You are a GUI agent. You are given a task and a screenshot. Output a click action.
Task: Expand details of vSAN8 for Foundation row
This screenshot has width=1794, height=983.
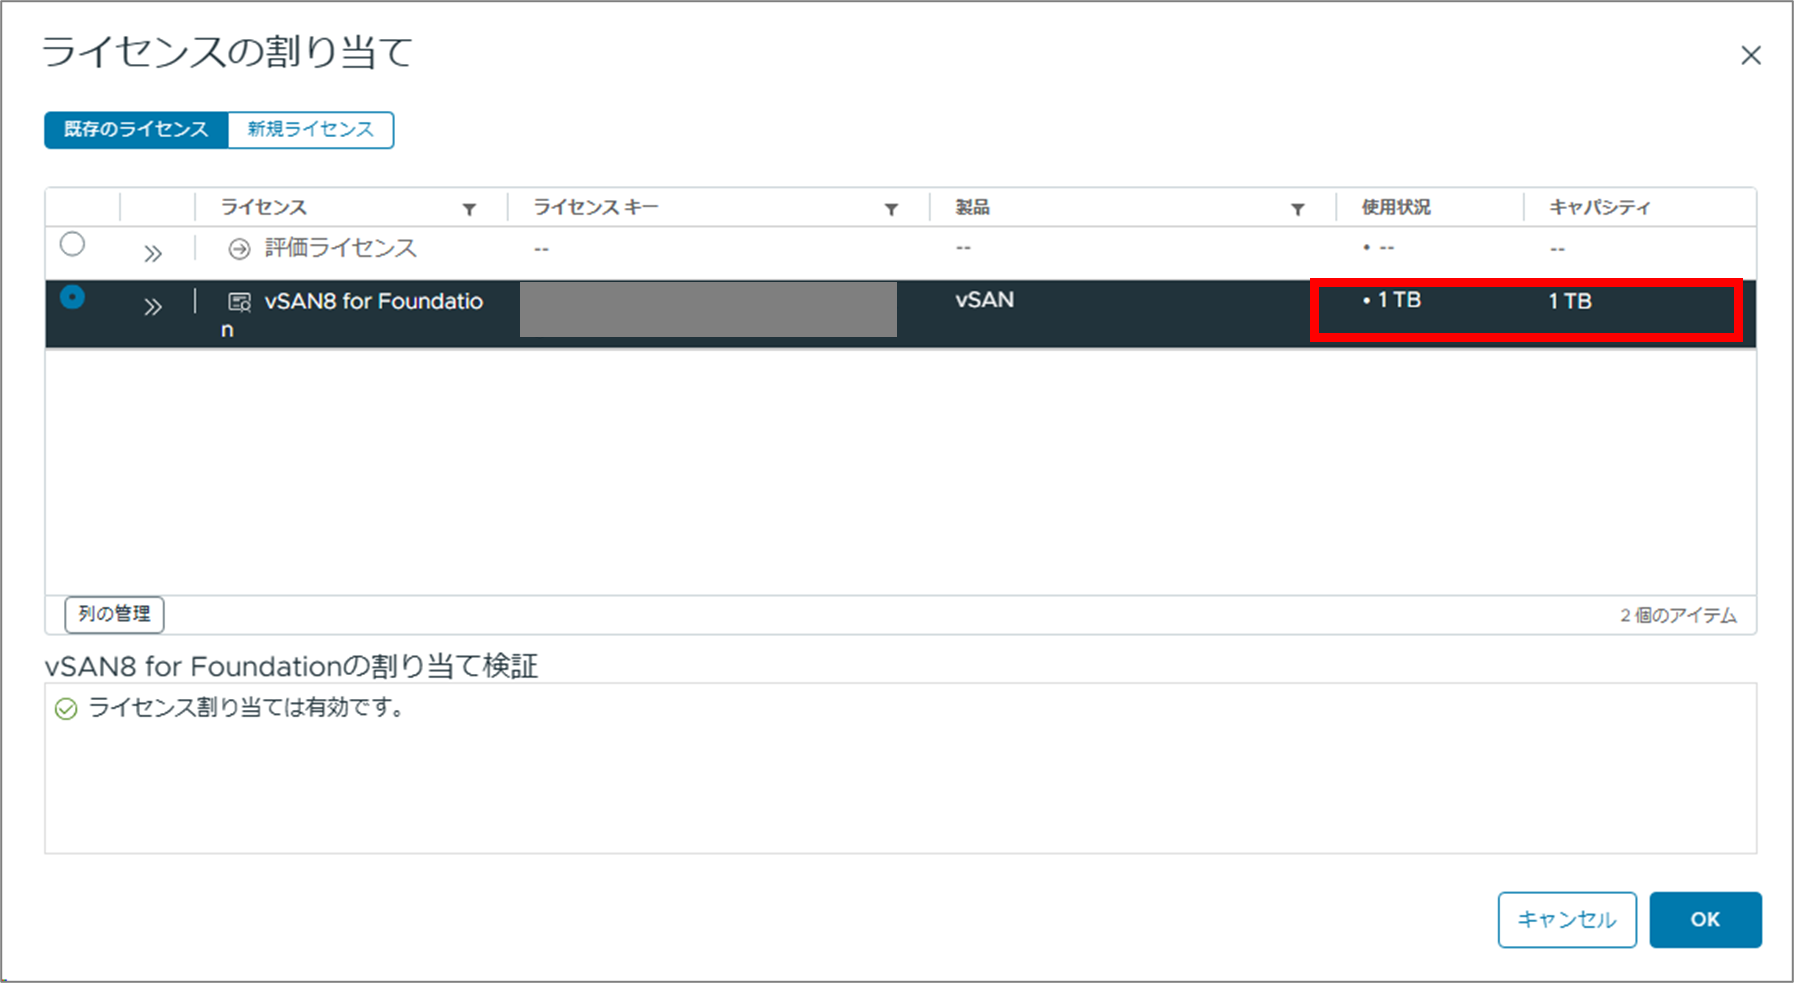pos(152,306)
